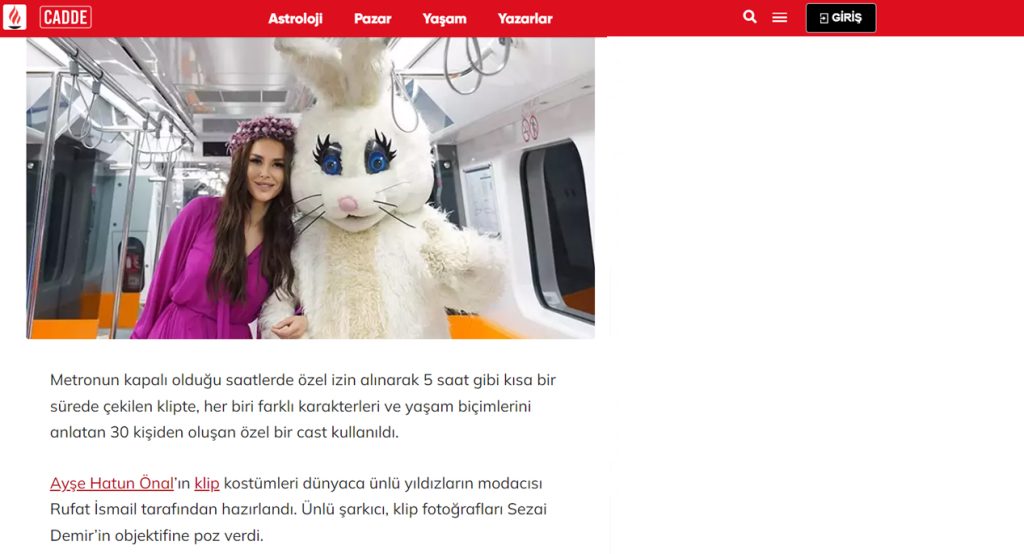
Task: Click the CADDE logo
Action: (x=65, y=17)
